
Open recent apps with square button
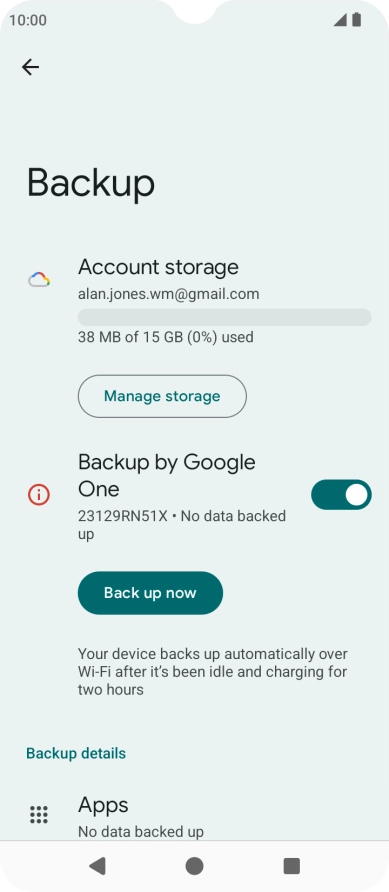tap(292, 866)
